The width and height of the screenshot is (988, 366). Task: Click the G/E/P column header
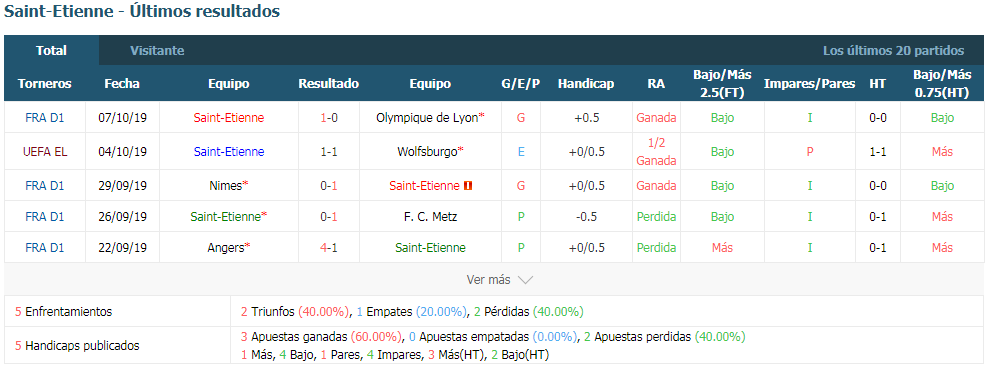[x=521, y=84]
